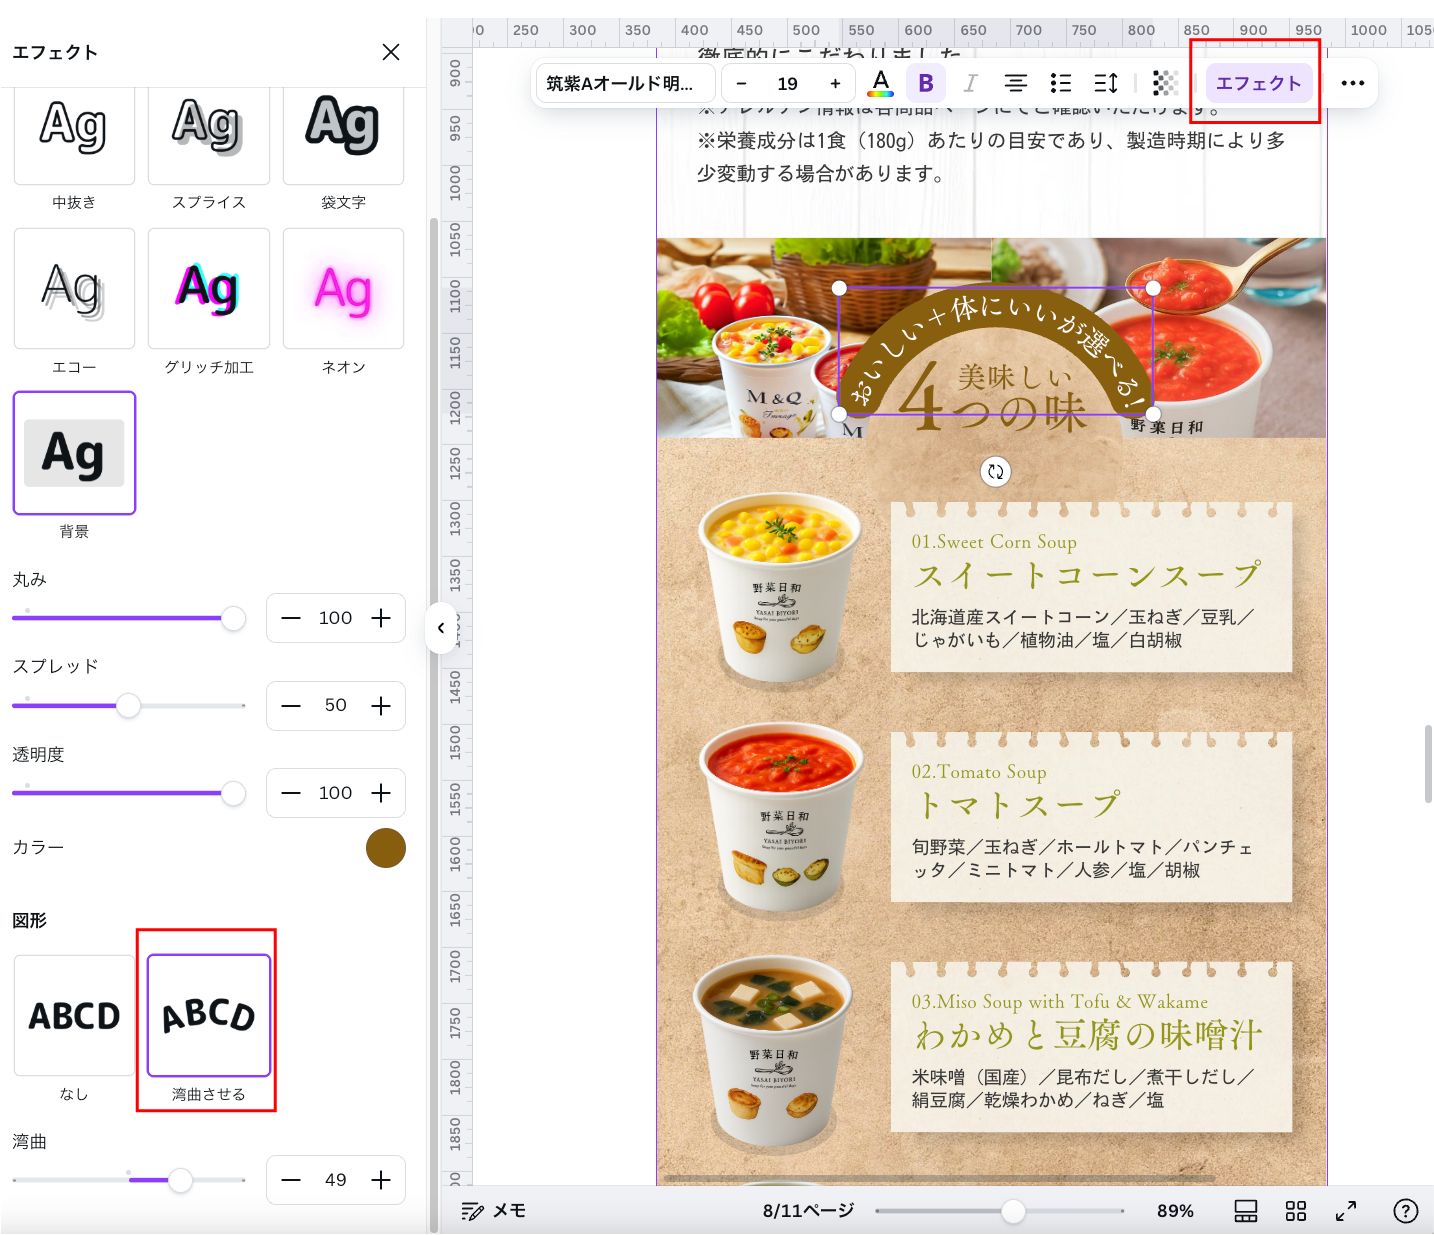Toggle bold formatting

point(926,83)
